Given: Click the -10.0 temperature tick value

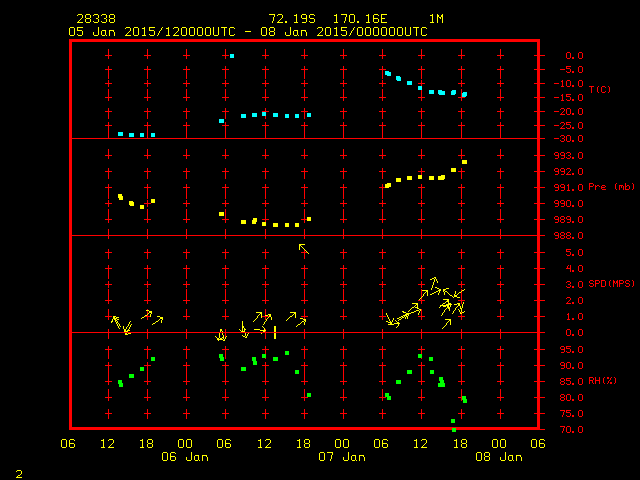Looking at the screenshot, I should [x=569, y=84].
